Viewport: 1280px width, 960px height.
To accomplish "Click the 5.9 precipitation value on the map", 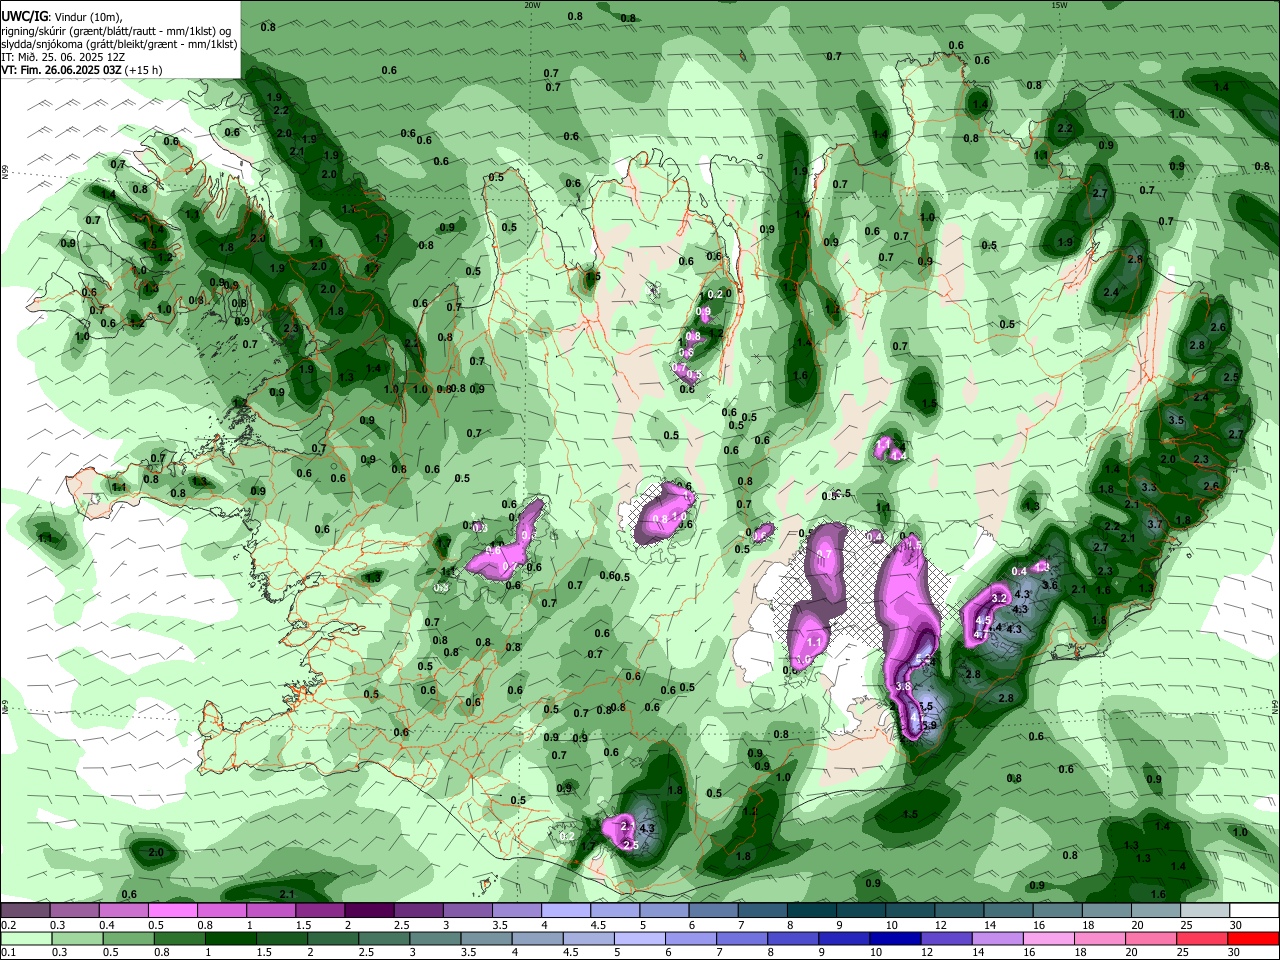I will [x=928, y=725].
